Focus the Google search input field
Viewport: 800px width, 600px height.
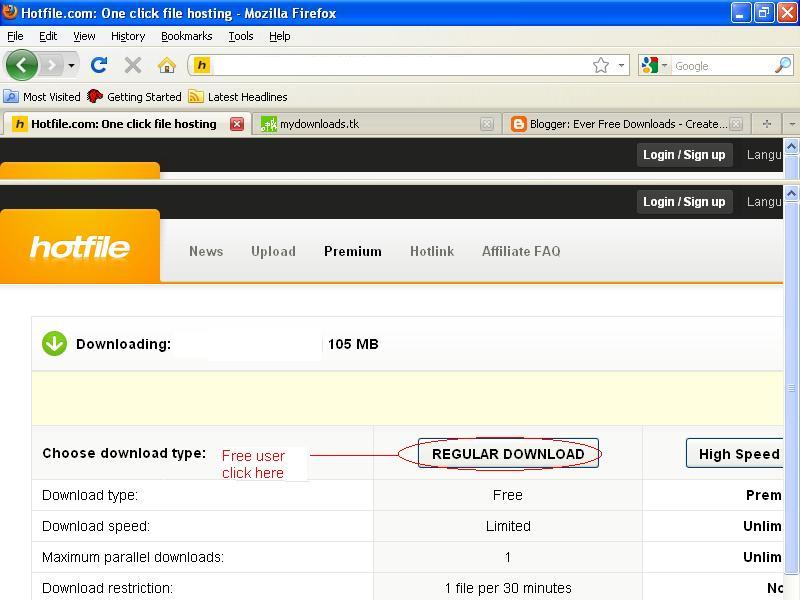[x=721, y=66]
